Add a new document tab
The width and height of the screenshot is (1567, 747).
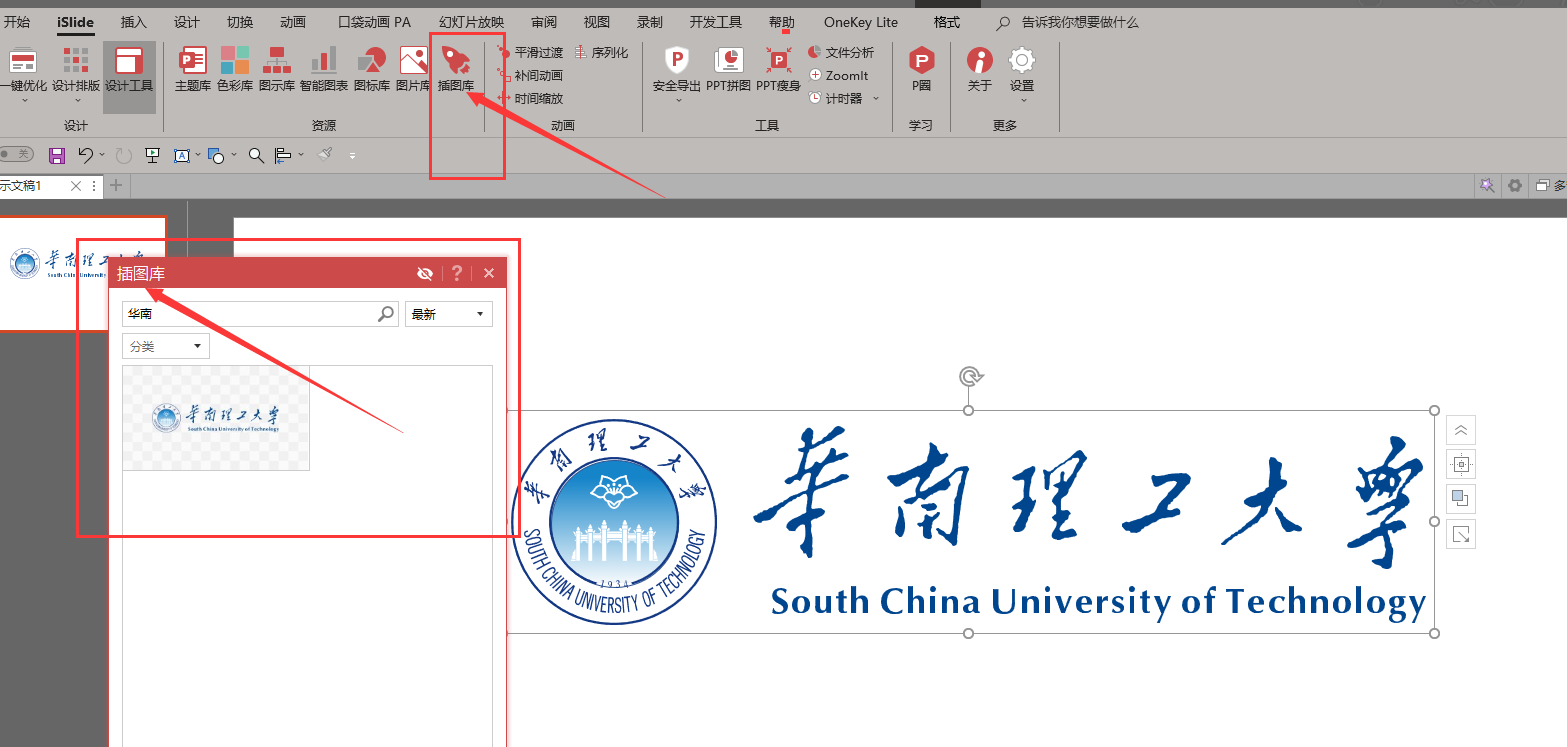pyautogui.click(x=116, y=185)
